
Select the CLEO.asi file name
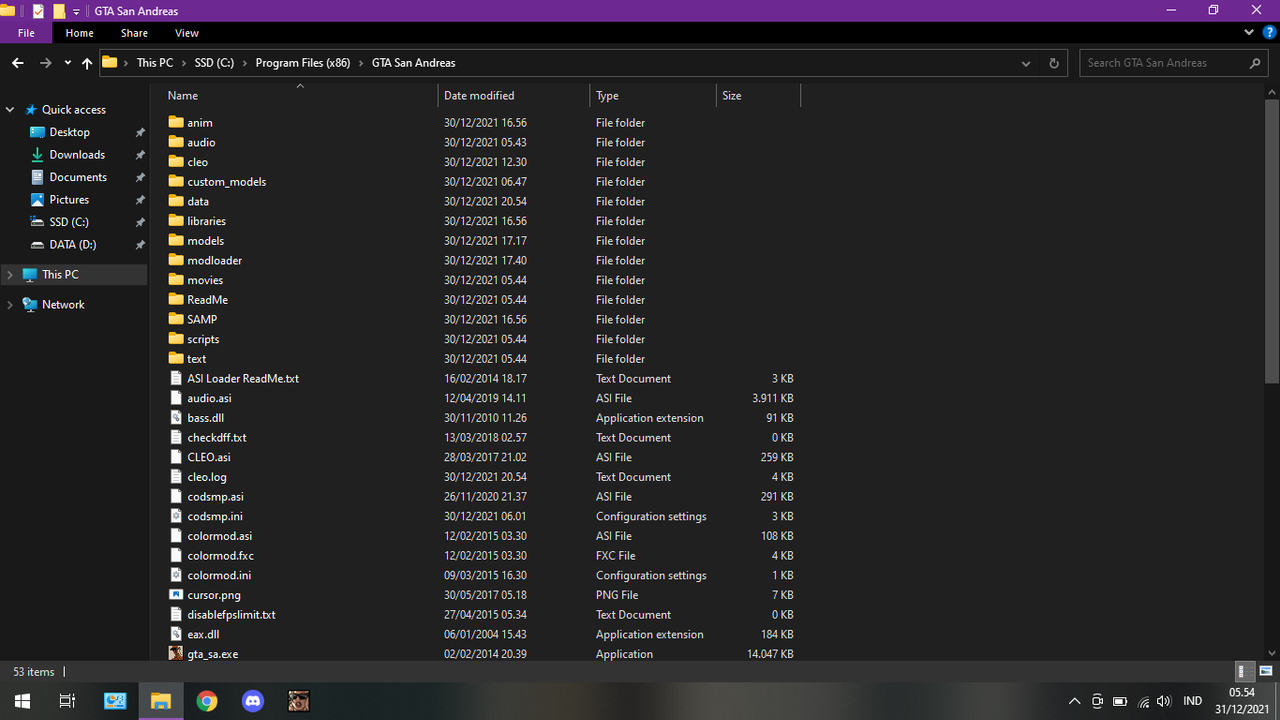click(209, 457)
